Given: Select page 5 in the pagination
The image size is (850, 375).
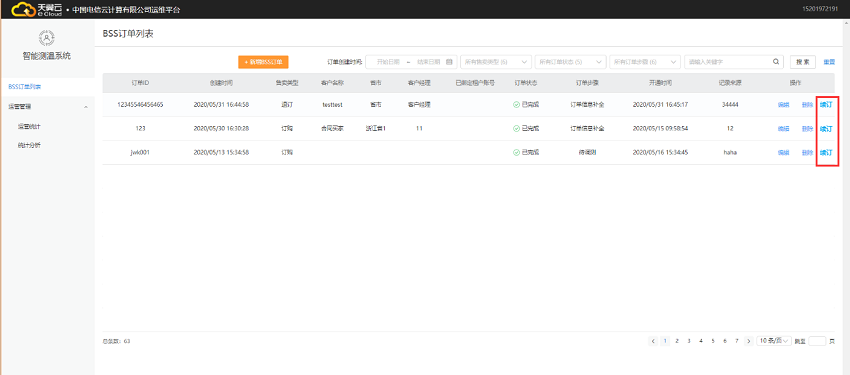Looking at the screenshot, I should point(713,341).
